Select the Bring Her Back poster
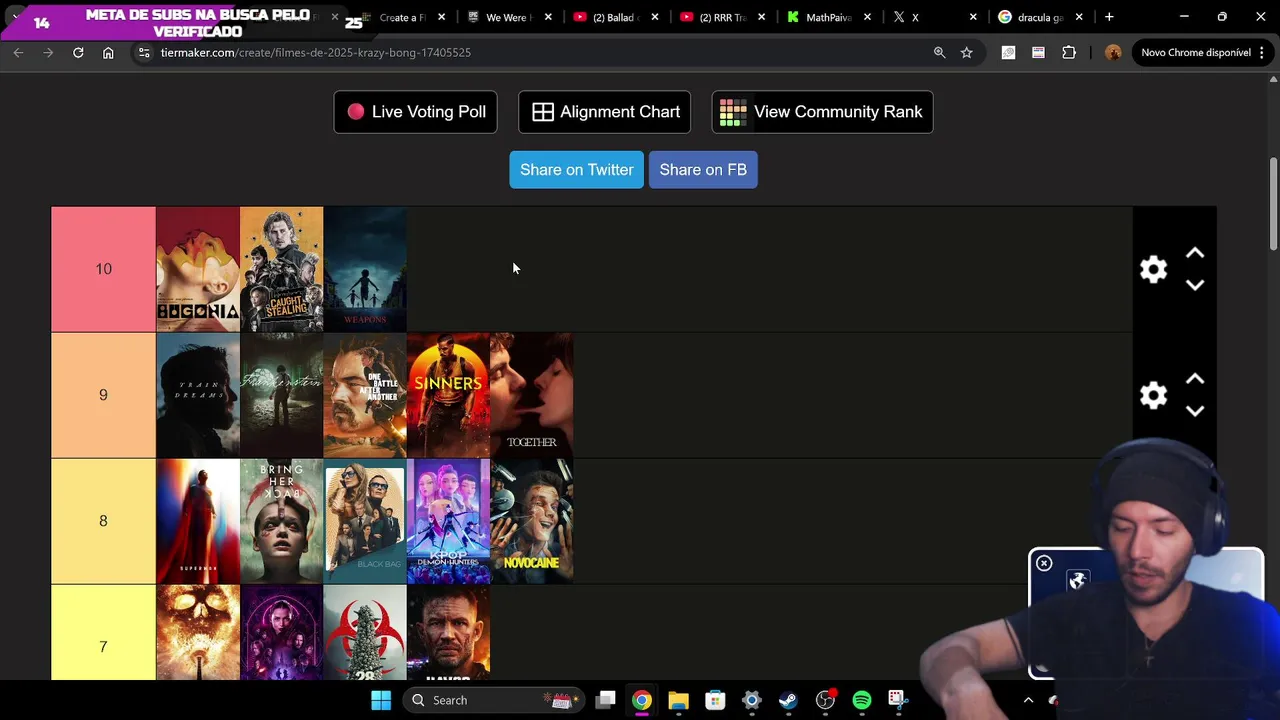The image size is (1280, 720). click(x=282, y=521)
